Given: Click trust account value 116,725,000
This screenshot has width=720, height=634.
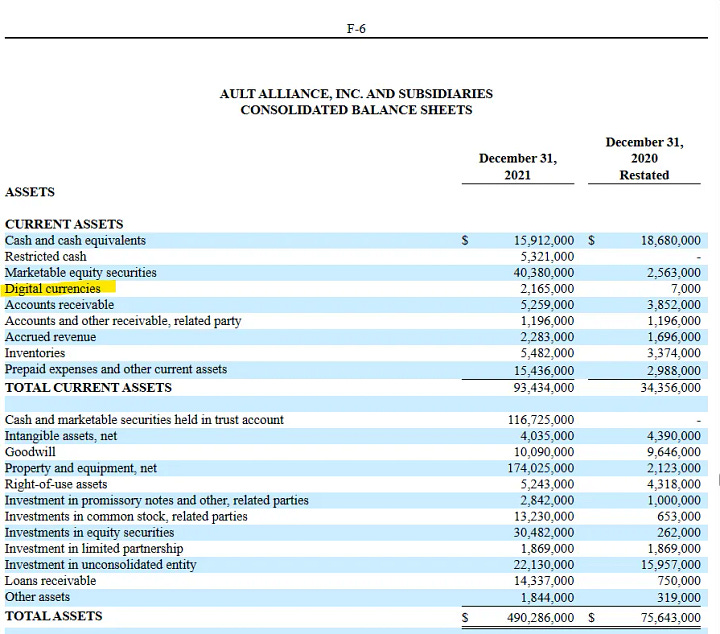Looking at the screenshot, I should 541,420.
